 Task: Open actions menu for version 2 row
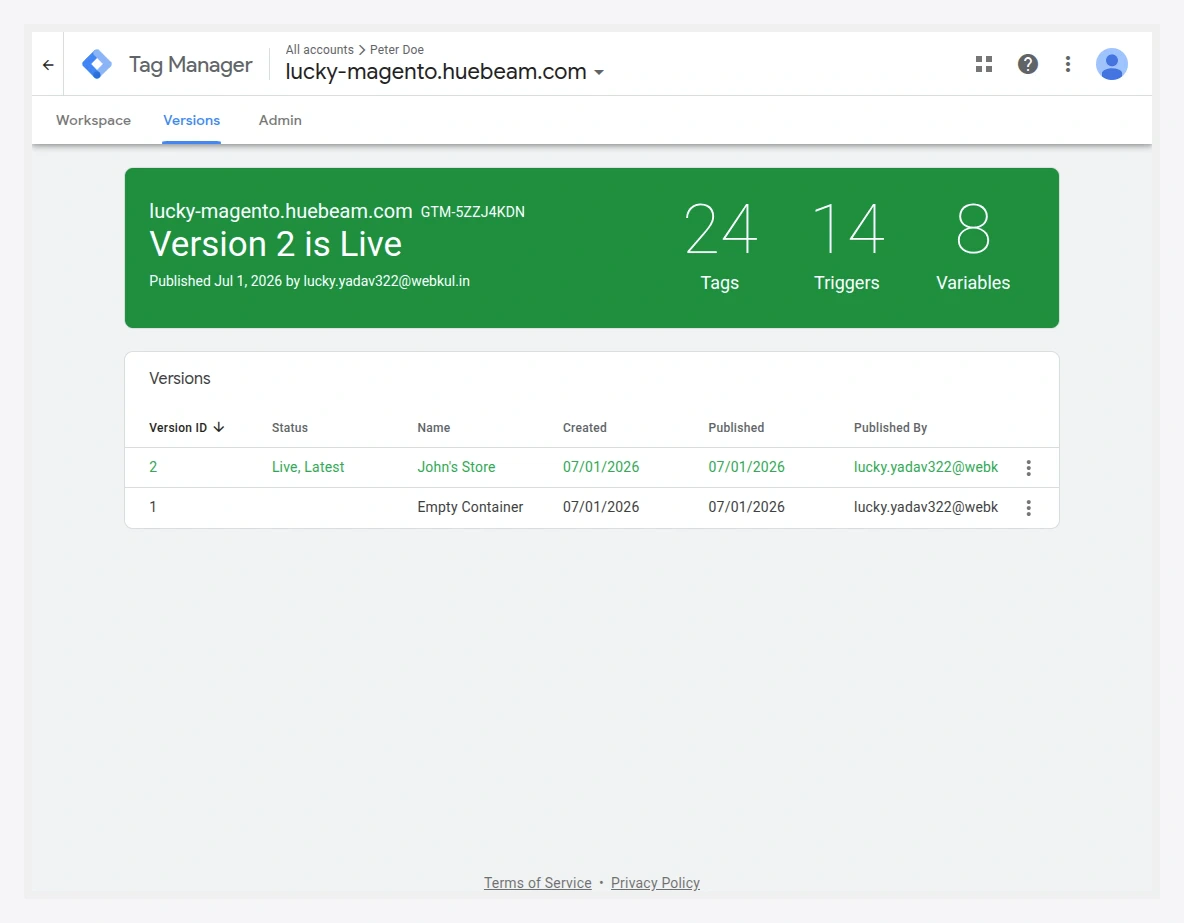[1028, 468]
